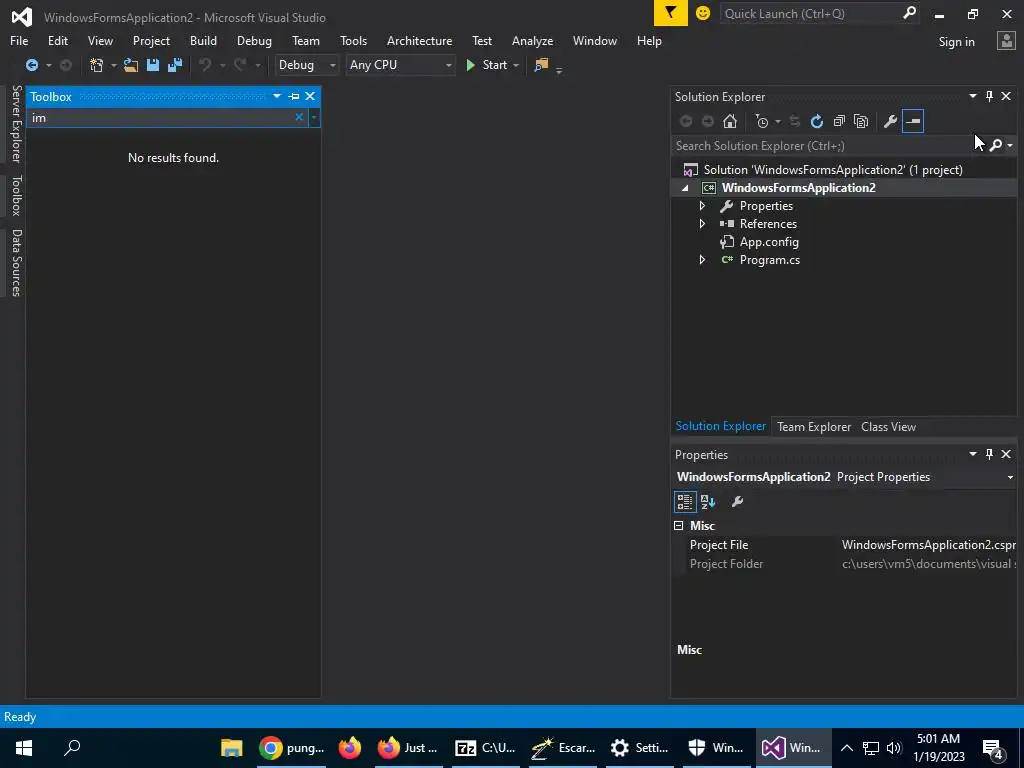This screenshot has height=768, width=1024.
Task: Open the Toolbox search options dropdown
Action: click(314, 118)
